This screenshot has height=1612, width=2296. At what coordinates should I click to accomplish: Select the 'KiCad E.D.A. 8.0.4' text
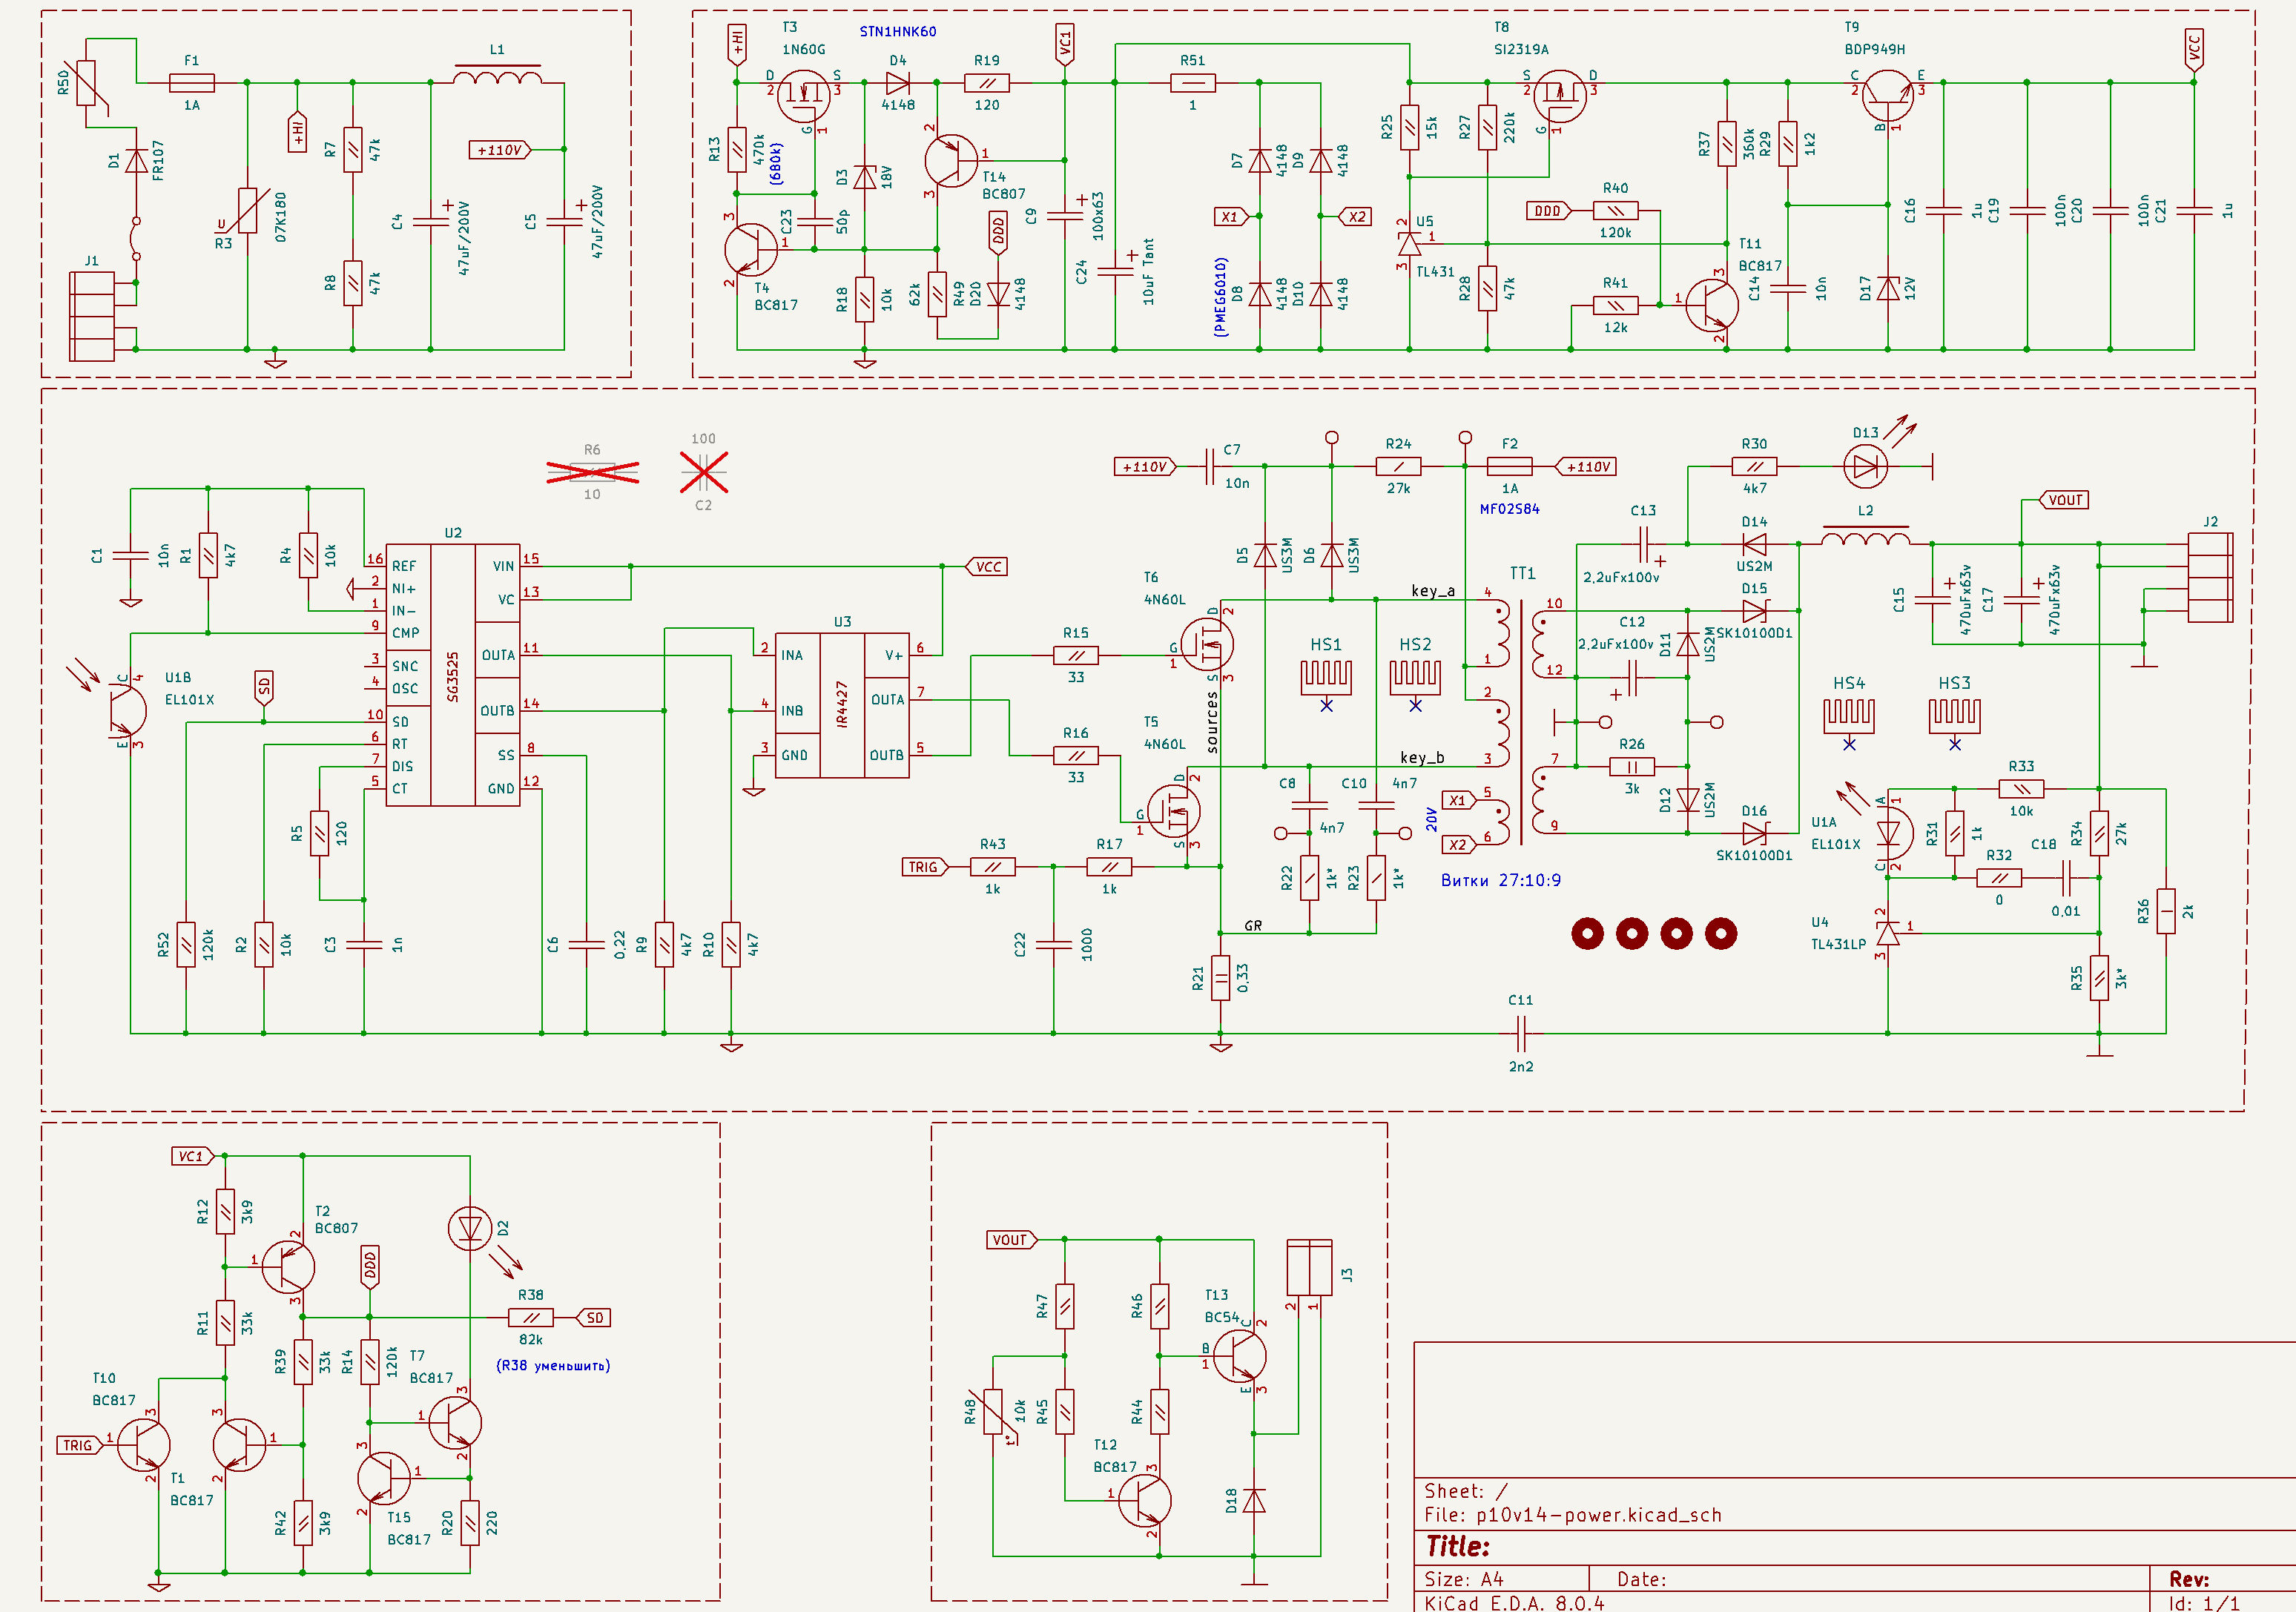point(1514,1603)
